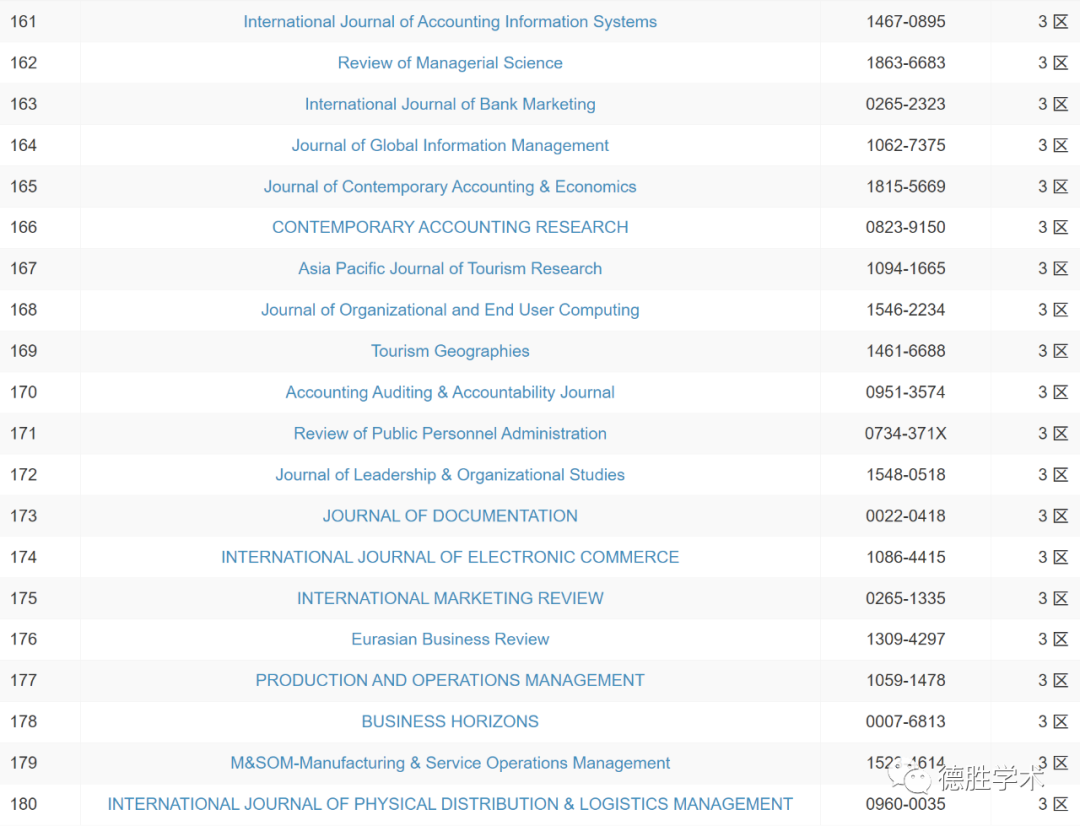Open Asia Pacific Journal of Tourism Research

(x=450, y=269)
